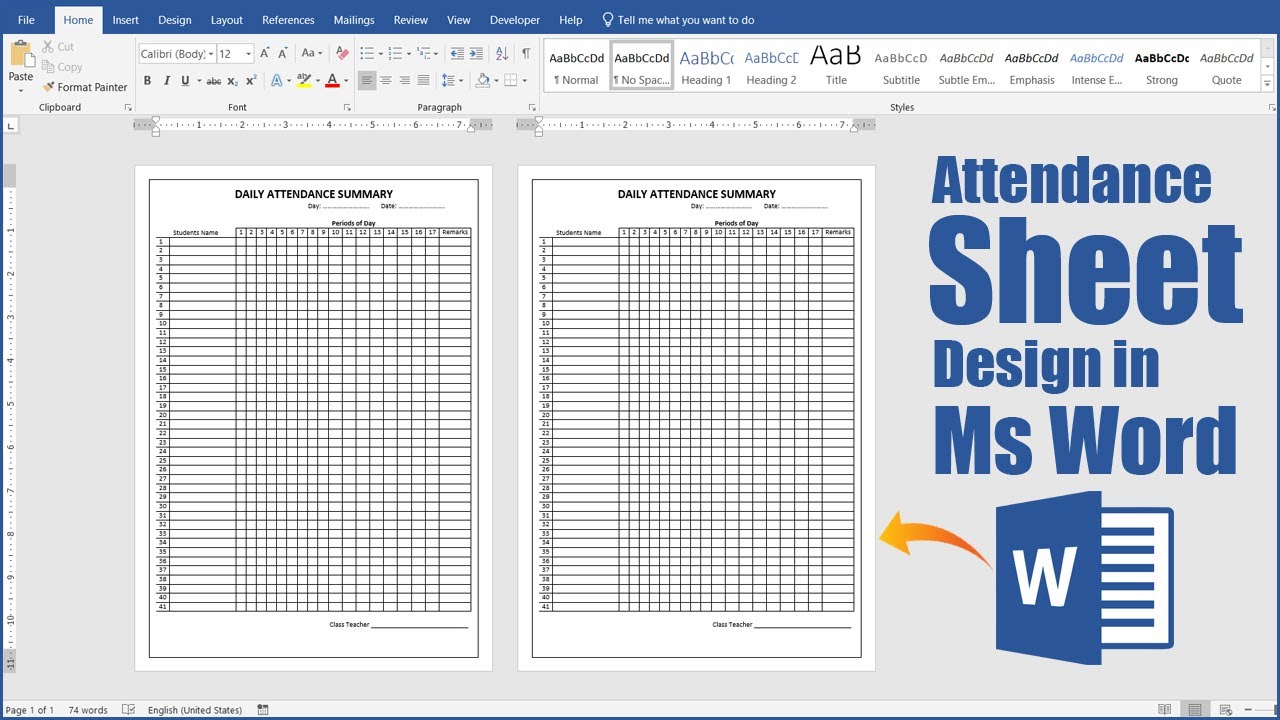Select Justify alignment
The width and height of the screenshot is (1280, 720).
[x=424, y=81]
